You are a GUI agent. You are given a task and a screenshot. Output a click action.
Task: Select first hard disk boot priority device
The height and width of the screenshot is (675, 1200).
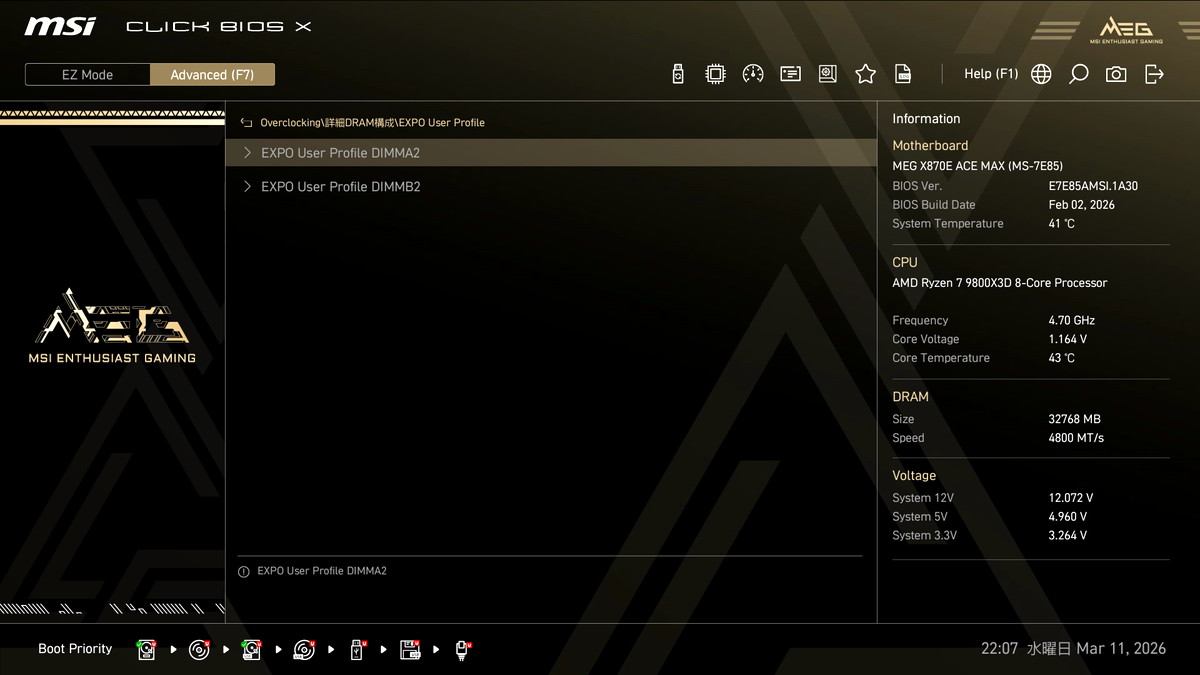(x=147, y=650)
